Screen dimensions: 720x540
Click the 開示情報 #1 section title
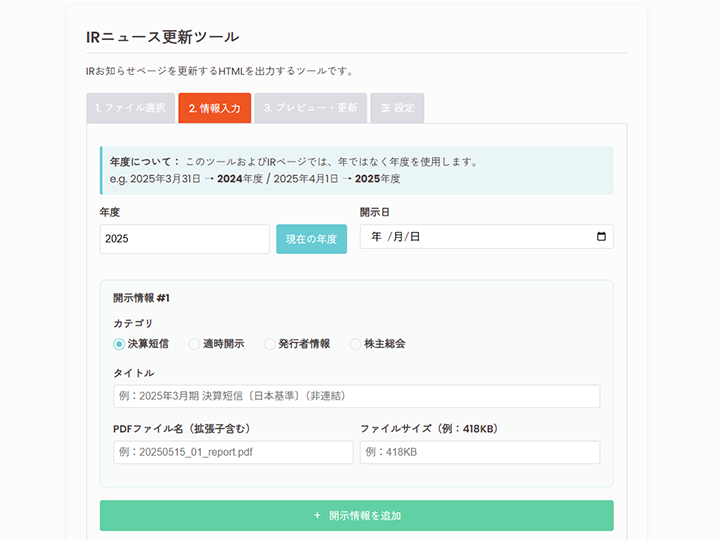point(141,298)
